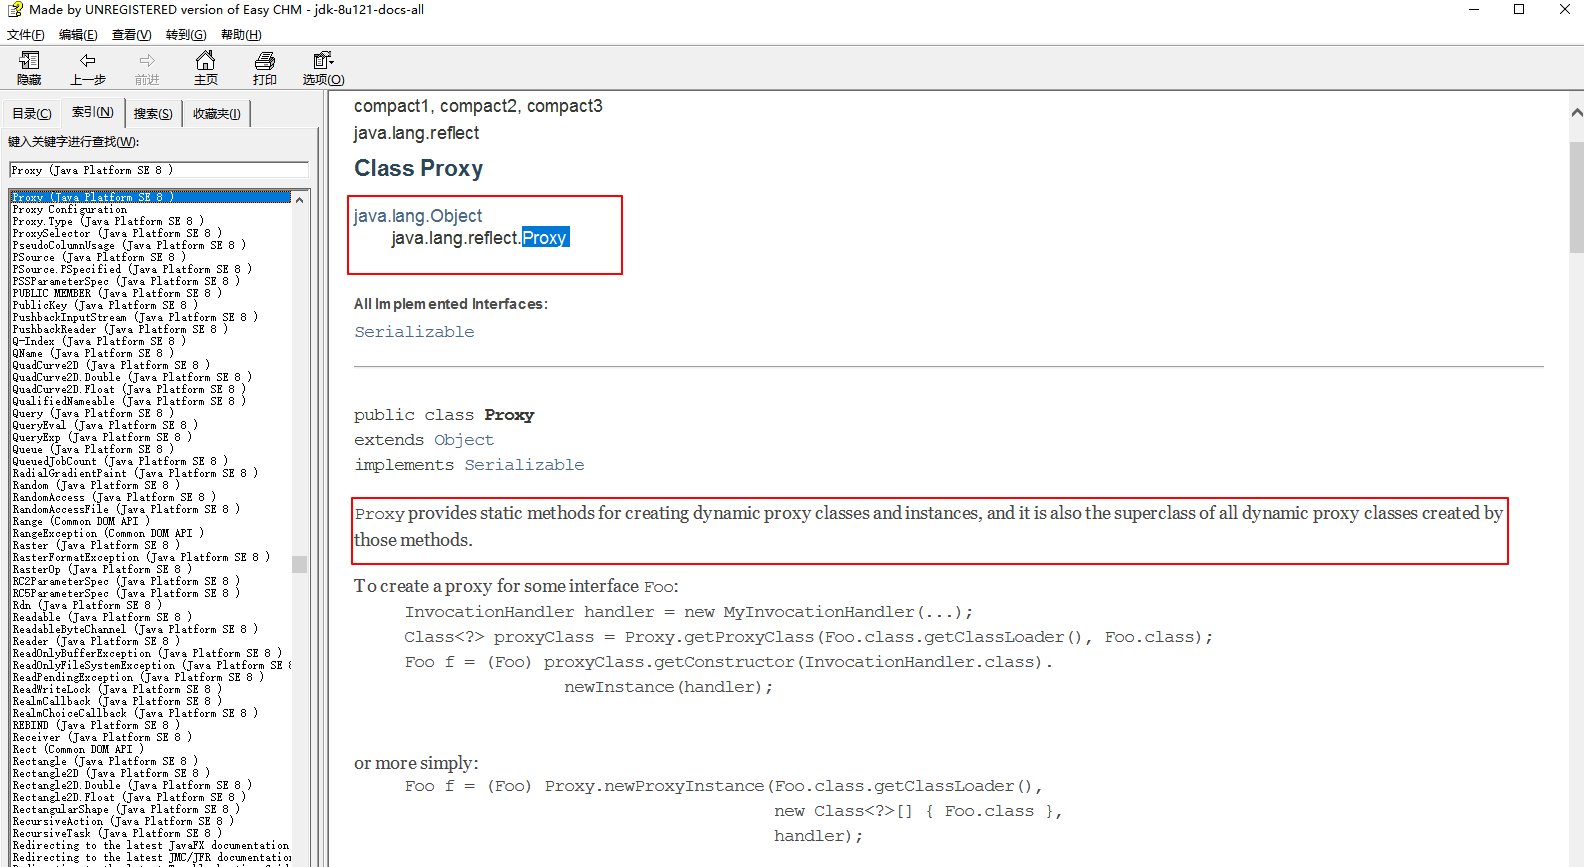
Task: Open the 帮助(H) menu
Action: 241,35
